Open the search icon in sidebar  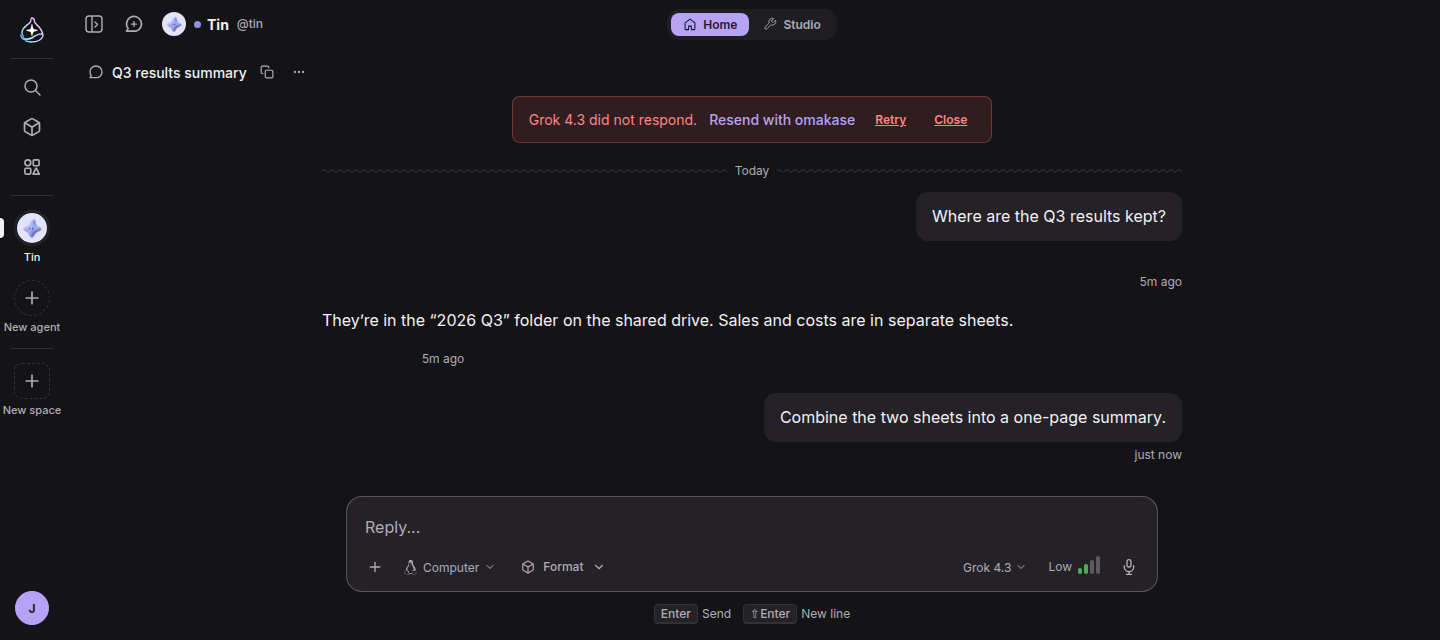(32, 88)
